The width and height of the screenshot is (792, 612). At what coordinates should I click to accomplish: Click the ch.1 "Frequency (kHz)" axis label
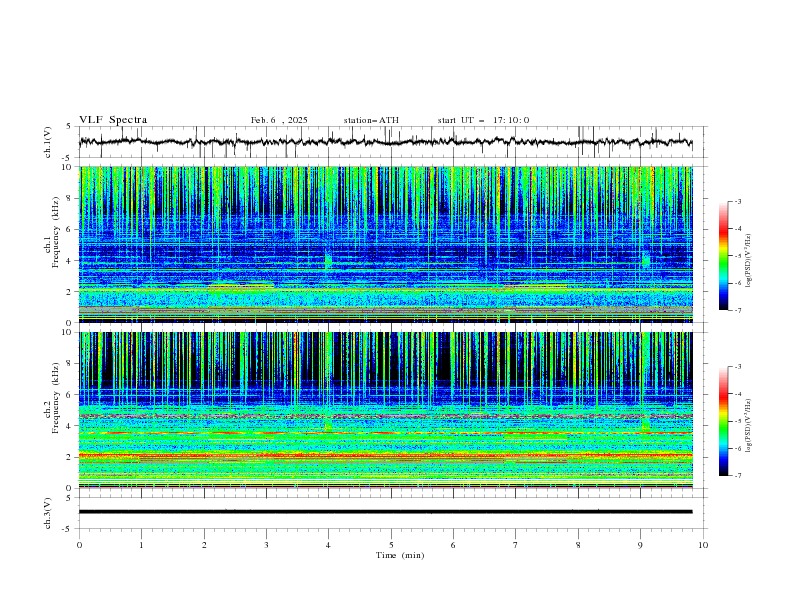pos(56,233)
